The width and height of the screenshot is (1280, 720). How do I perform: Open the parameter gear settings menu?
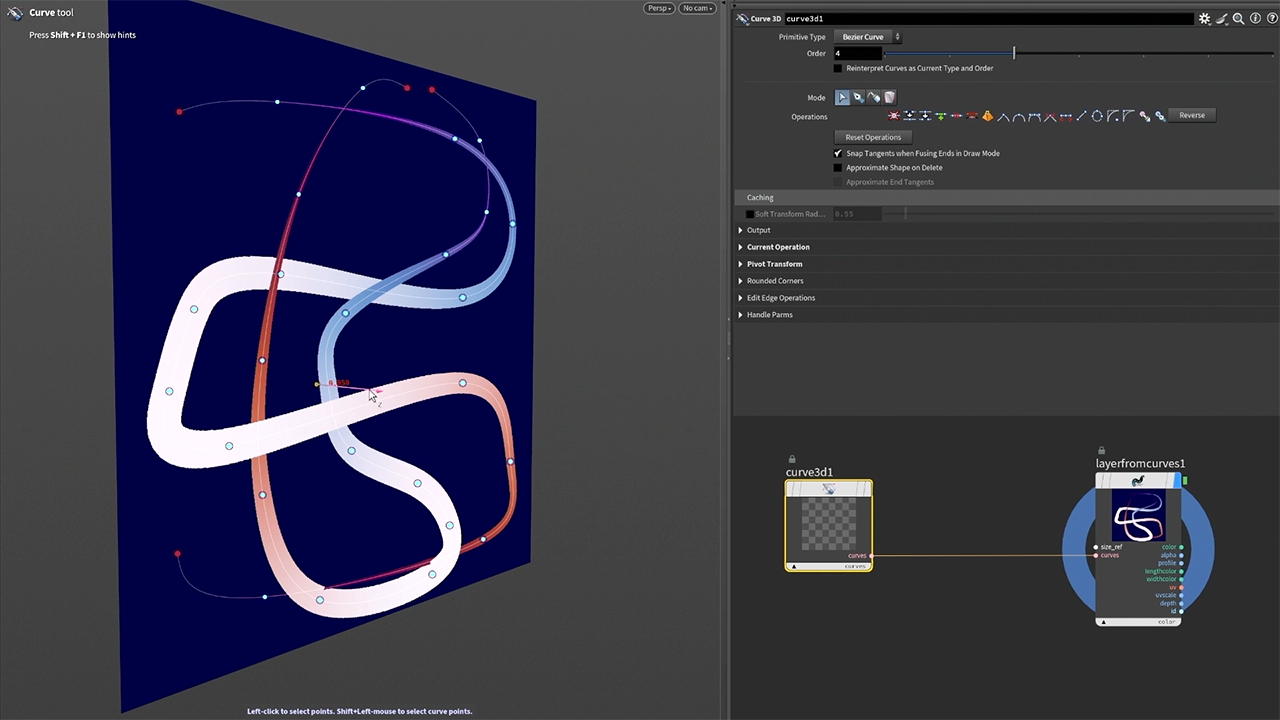(1205, 19)
